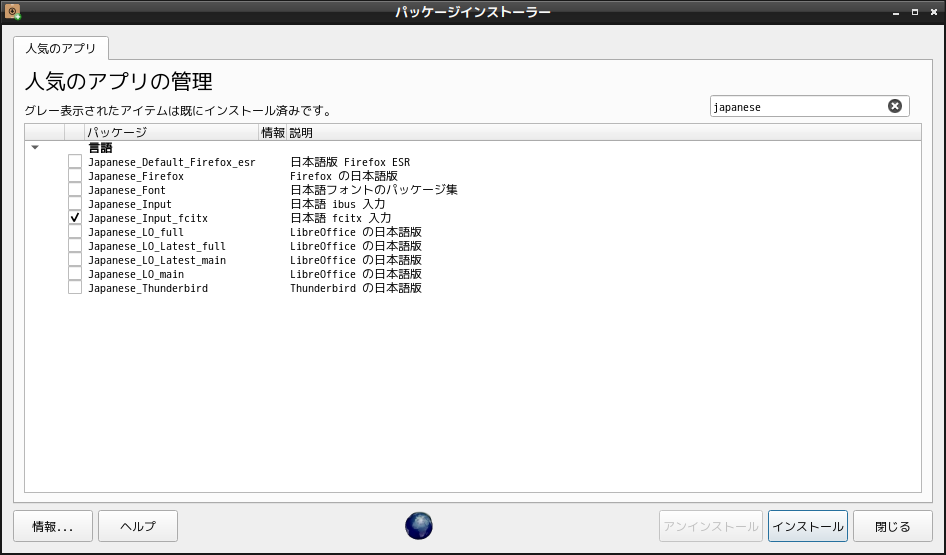
Task: Click the 情報 column header
Action: click(x=273, y=132)
